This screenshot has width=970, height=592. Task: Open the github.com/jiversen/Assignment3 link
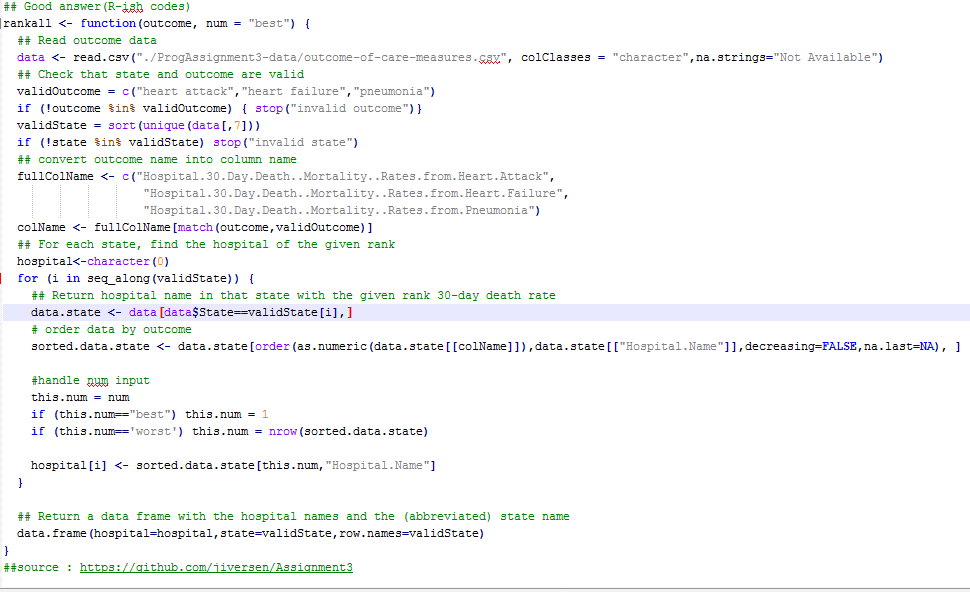click(216, 567)
